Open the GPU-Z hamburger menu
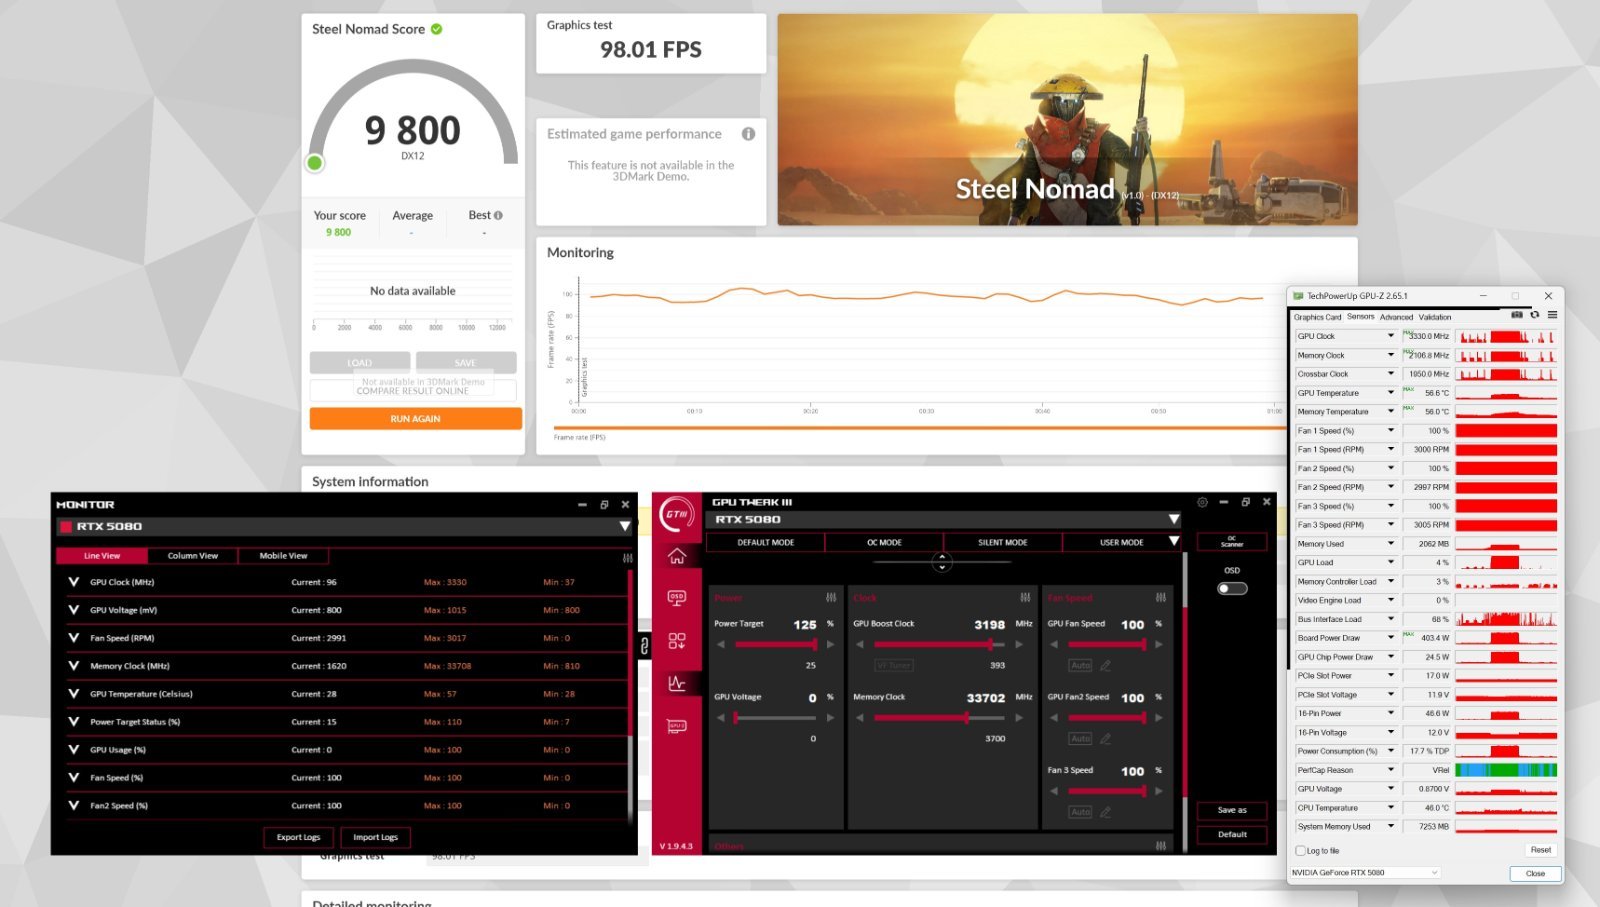Screen dimensions: 1600x907 click(1552, 315)
